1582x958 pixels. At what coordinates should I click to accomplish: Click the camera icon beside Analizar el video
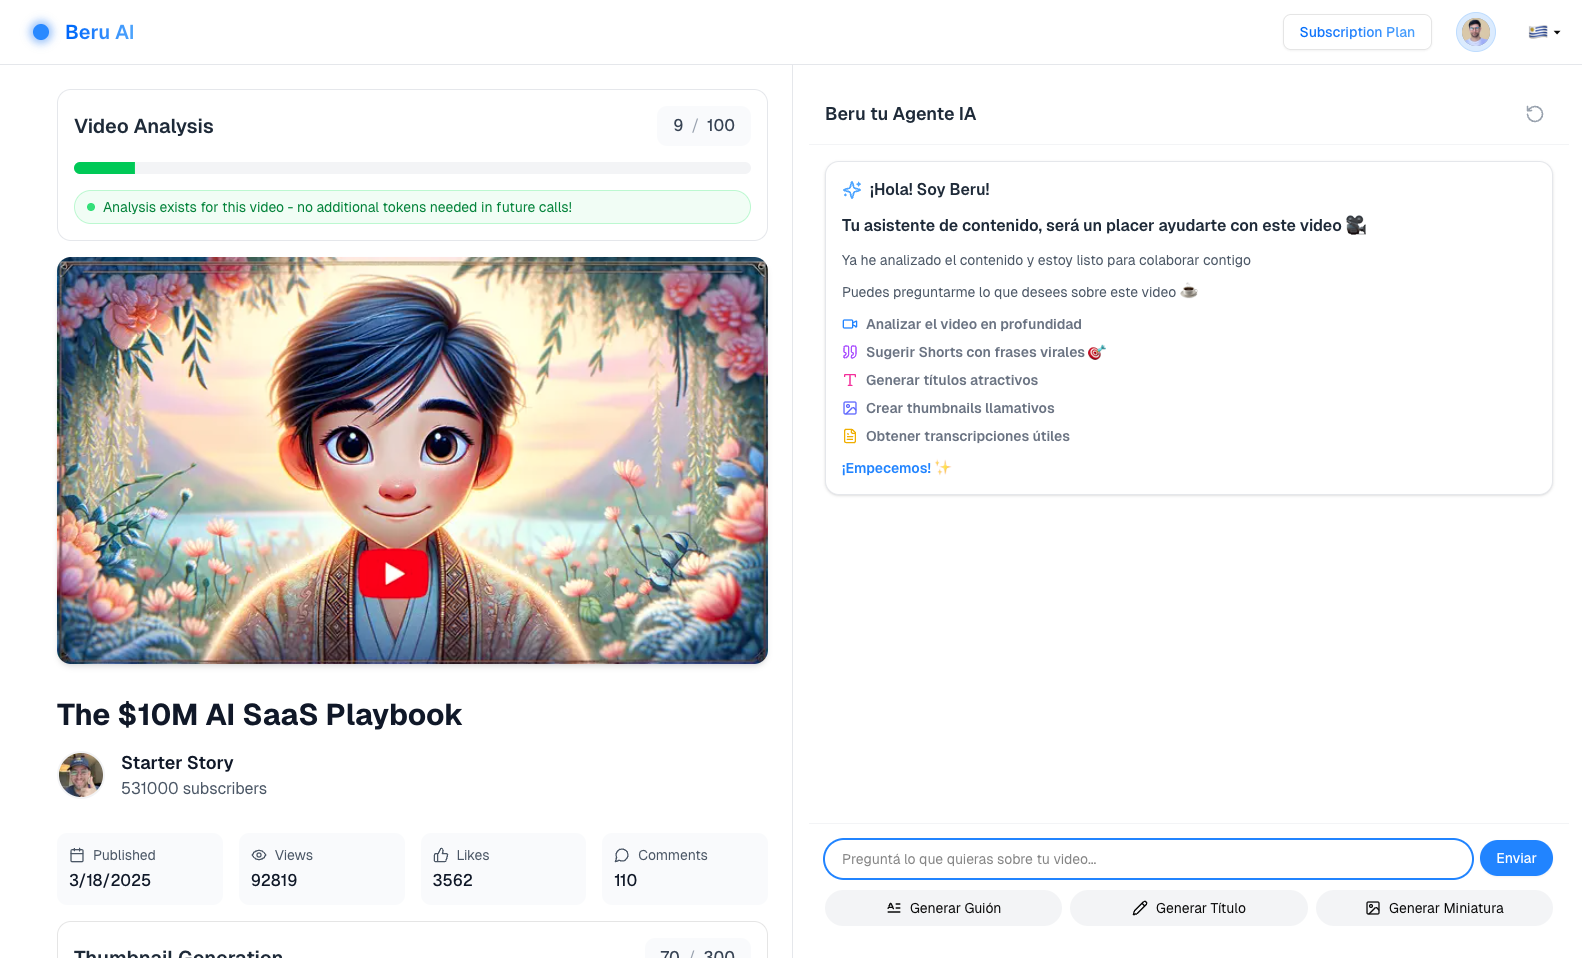(x=850, y=324)
